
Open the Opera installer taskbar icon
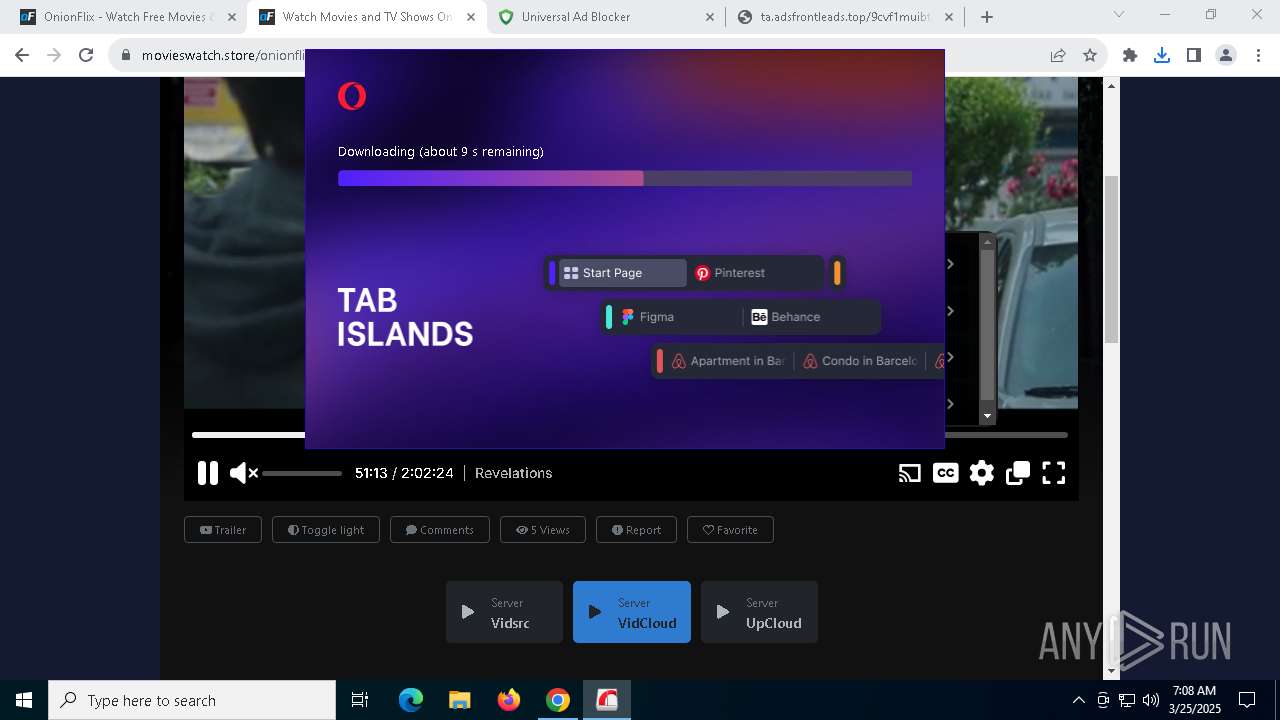(607, 700)
